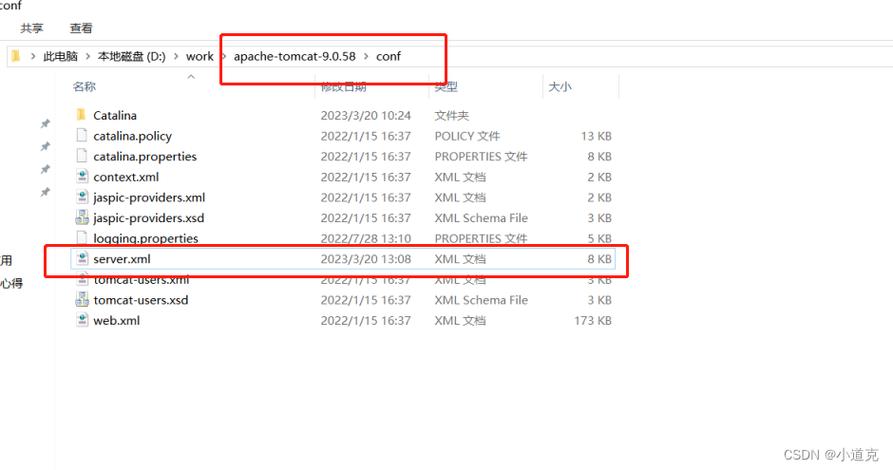Select the catalina.policy file icon
The height and width of the screenshot is (470, 893).
click(82, 136)
